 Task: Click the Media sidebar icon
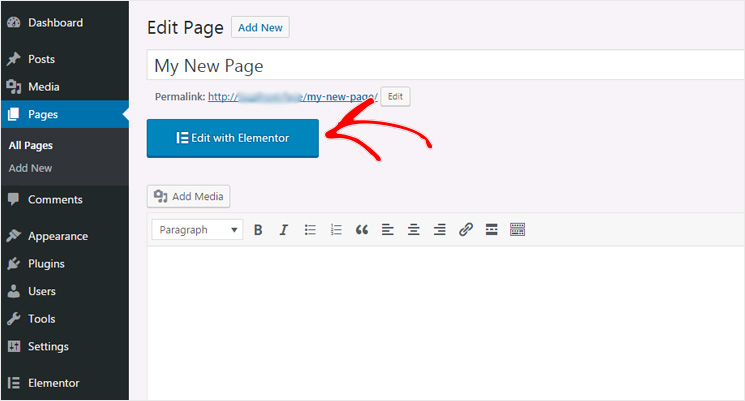click(14, 86)
